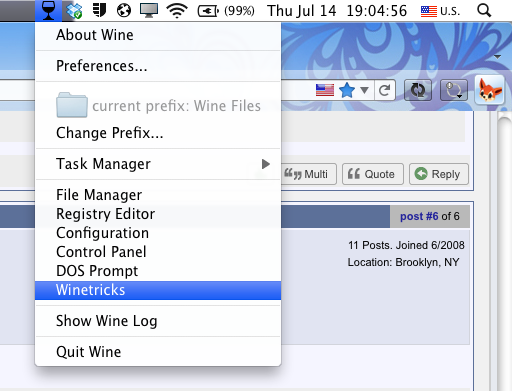Click '11 Posts. Joined 6/2008' text
Image resolution: width=512 pixels, height=391 pixels.
(x=406, y=245)
